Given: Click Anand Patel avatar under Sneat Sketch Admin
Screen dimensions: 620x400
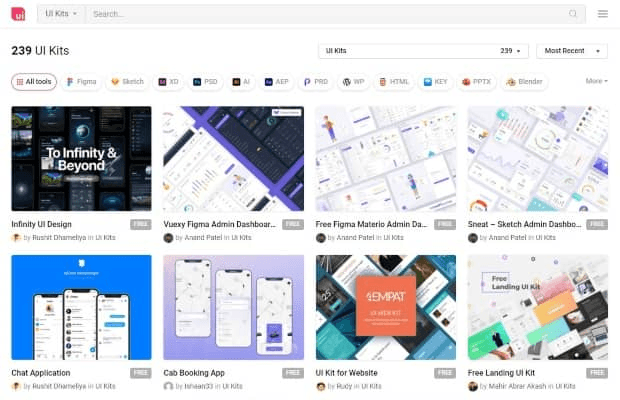Looking at the screenshot, I should point(473,238).
